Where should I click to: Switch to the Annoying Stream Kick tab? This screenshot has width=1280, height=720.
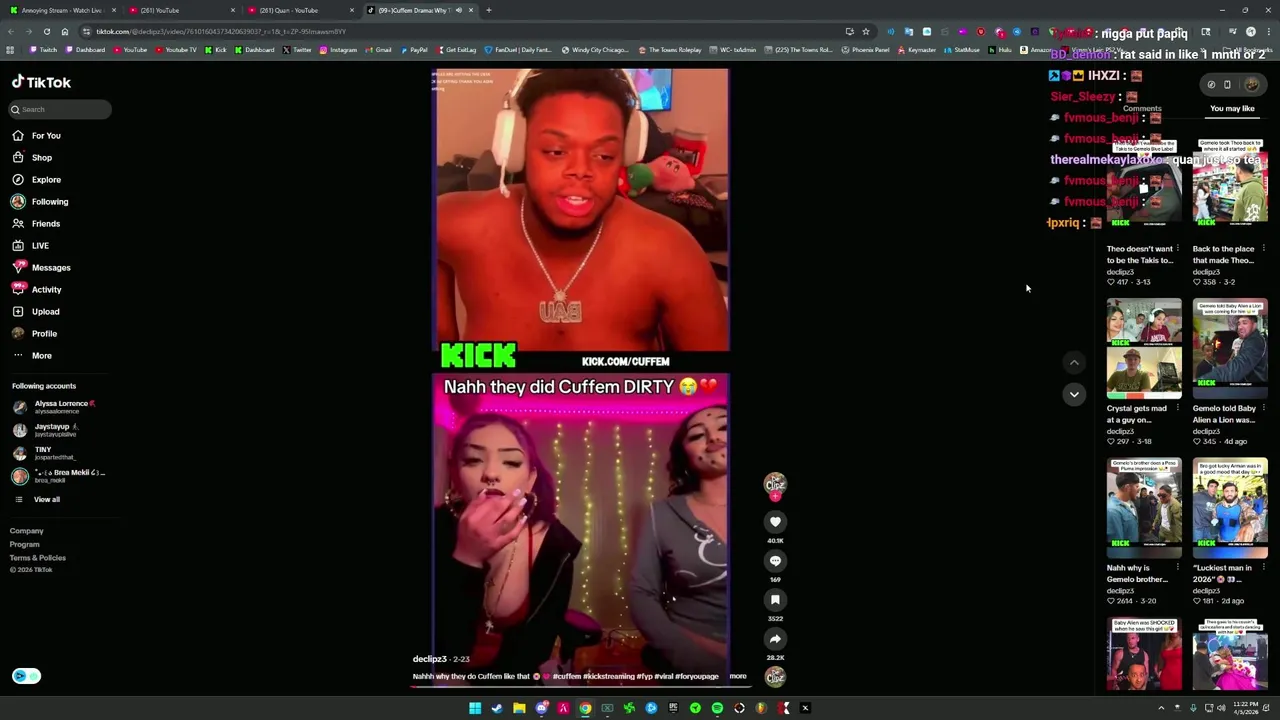point(60,10)
